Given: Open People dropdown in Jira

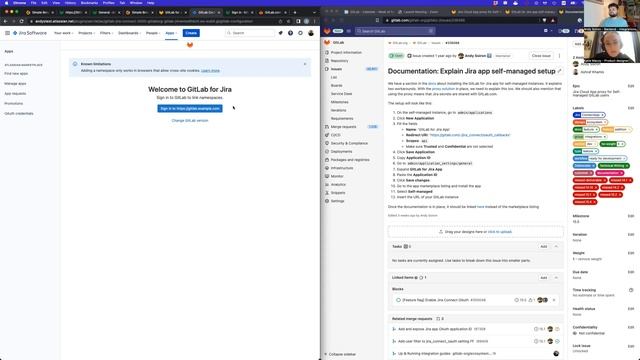Looking at the screenshot, I should pyautogui.click(x=153, y=33).
